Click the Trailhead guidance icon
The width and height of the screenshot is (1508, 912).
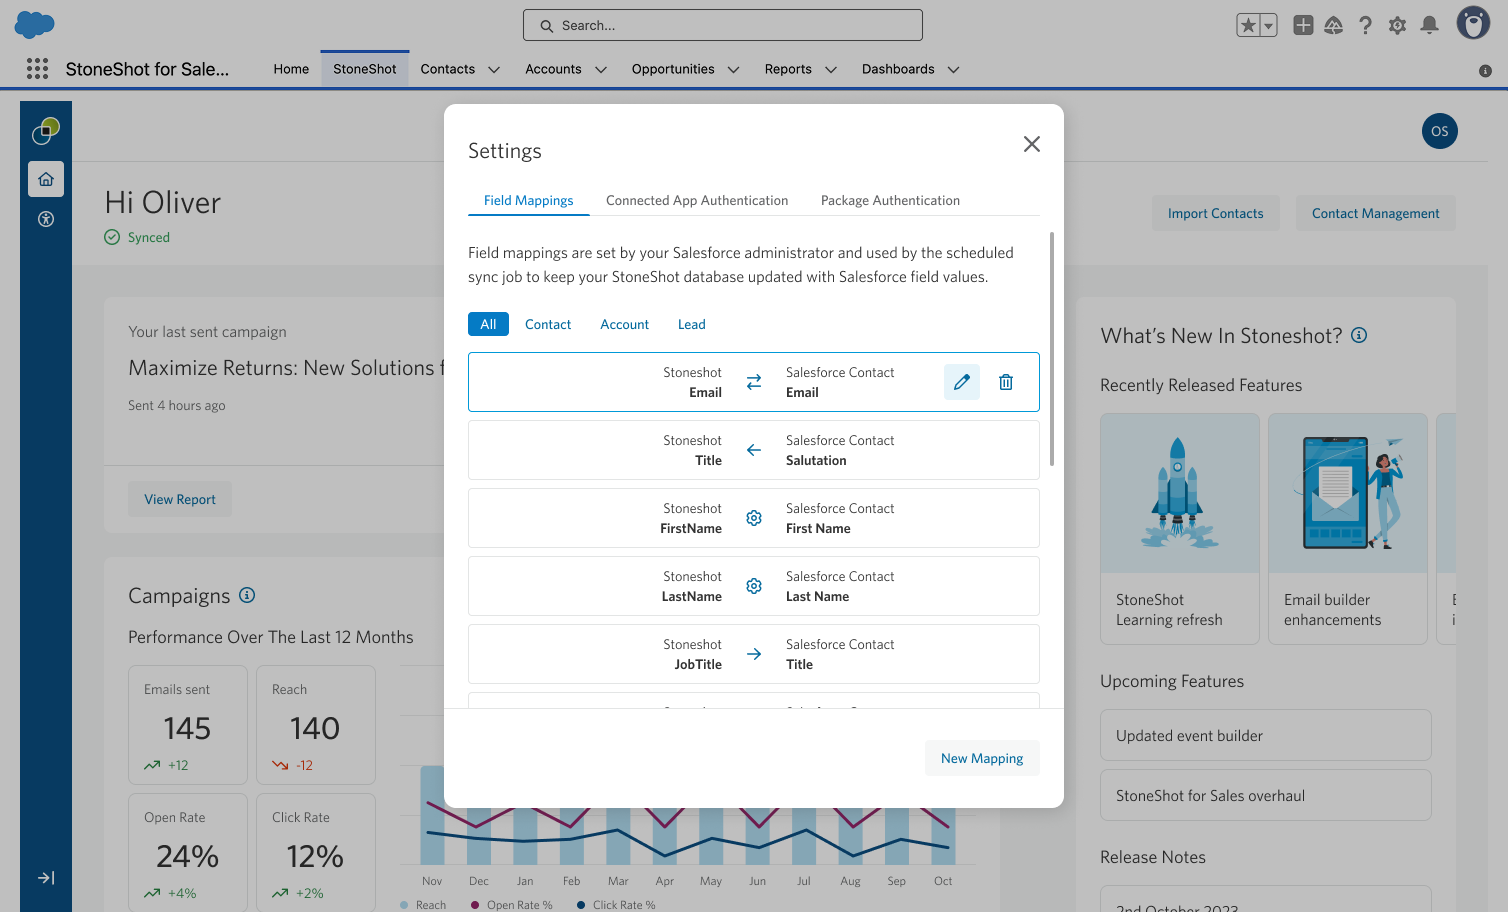[x=1334, y=25]
